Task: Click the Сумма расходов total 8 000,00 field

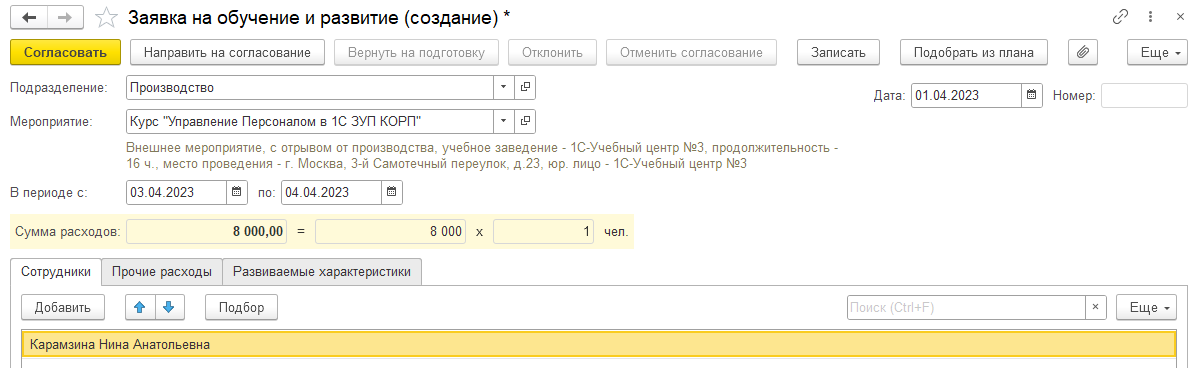Action: tap(207, 231)
